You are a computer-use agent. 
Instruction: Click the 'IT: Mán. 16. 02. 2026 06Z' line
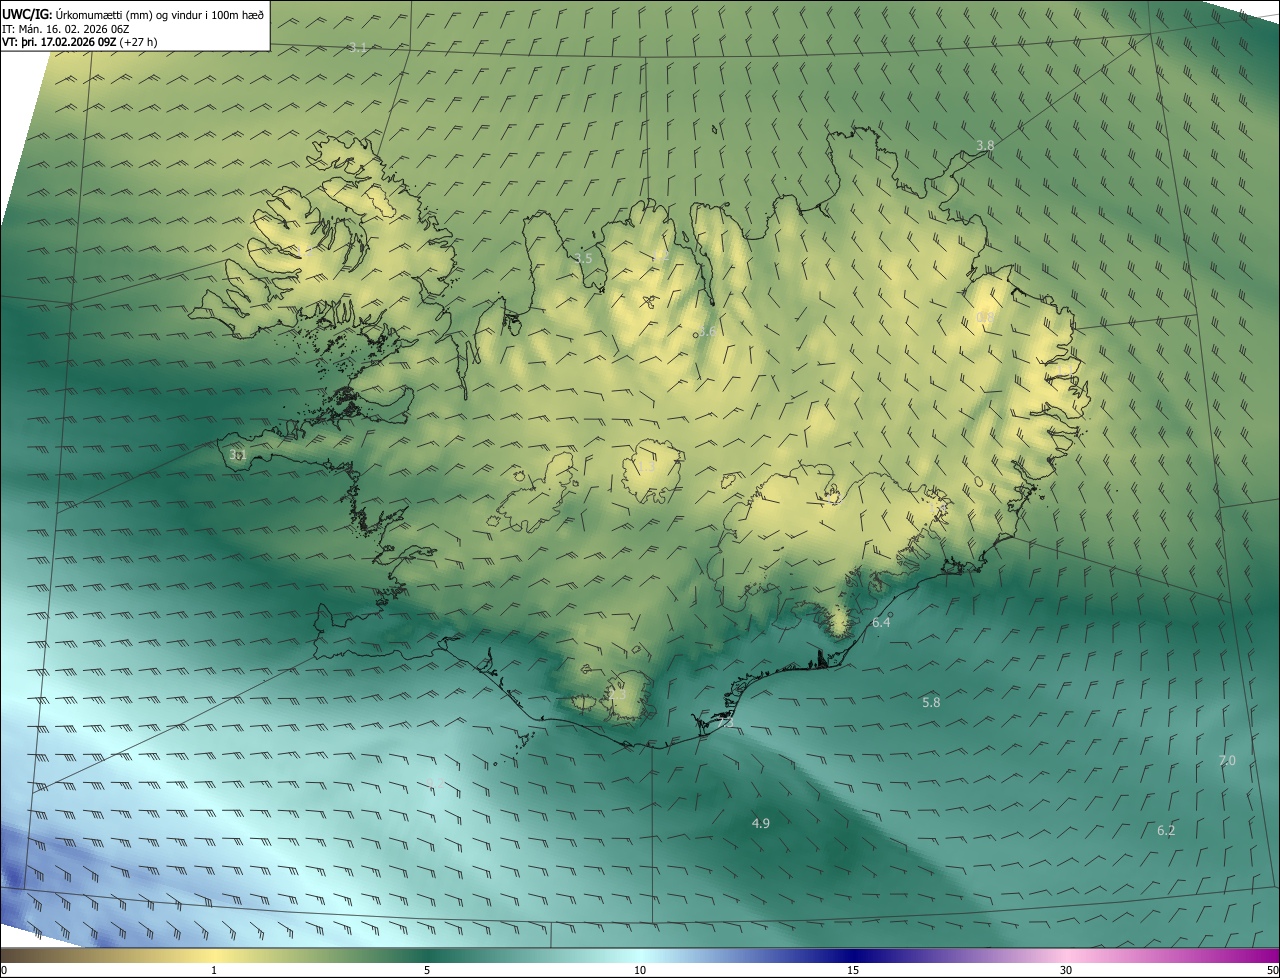click(x=68, y=28)
